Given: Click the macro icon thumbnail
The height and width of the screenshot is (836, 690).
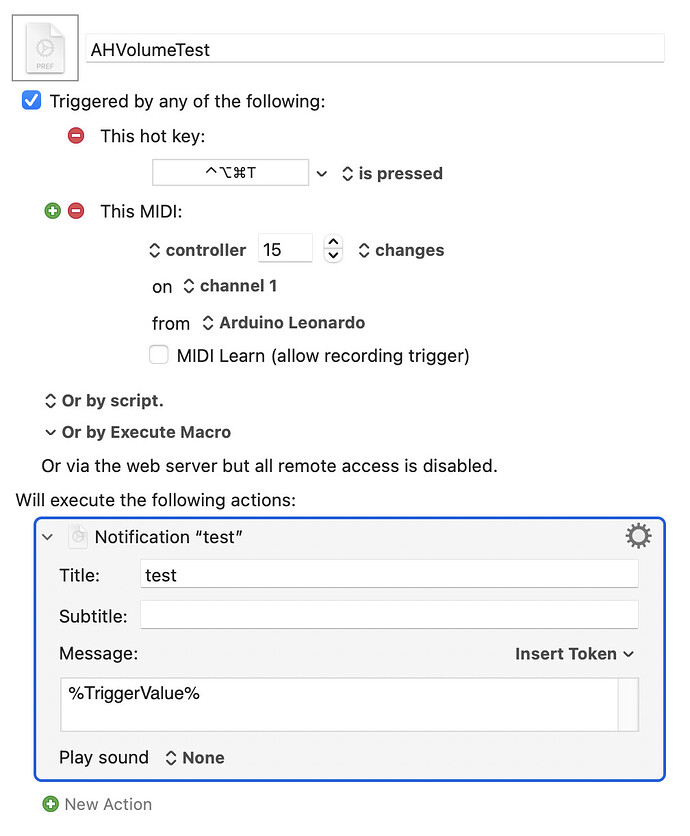Looking at the screenshot, I should click(45, 48).
